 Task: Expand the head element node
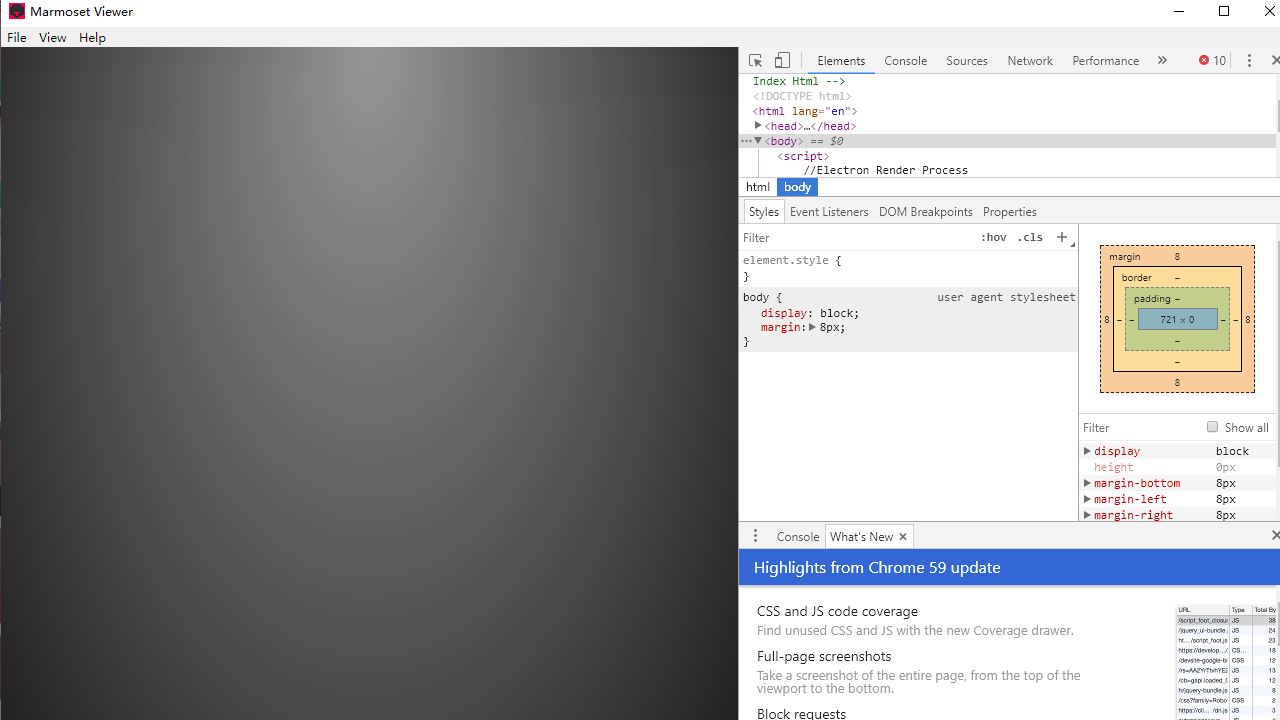point(758,126)
